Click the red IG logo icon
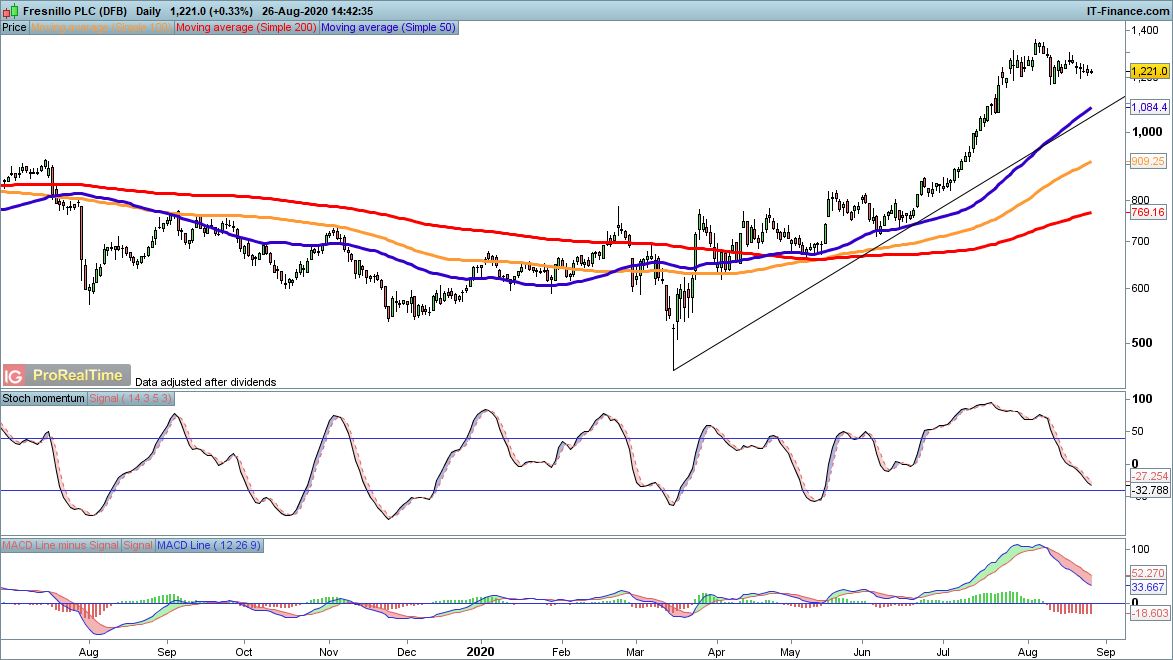 click(x=13, y=376)
